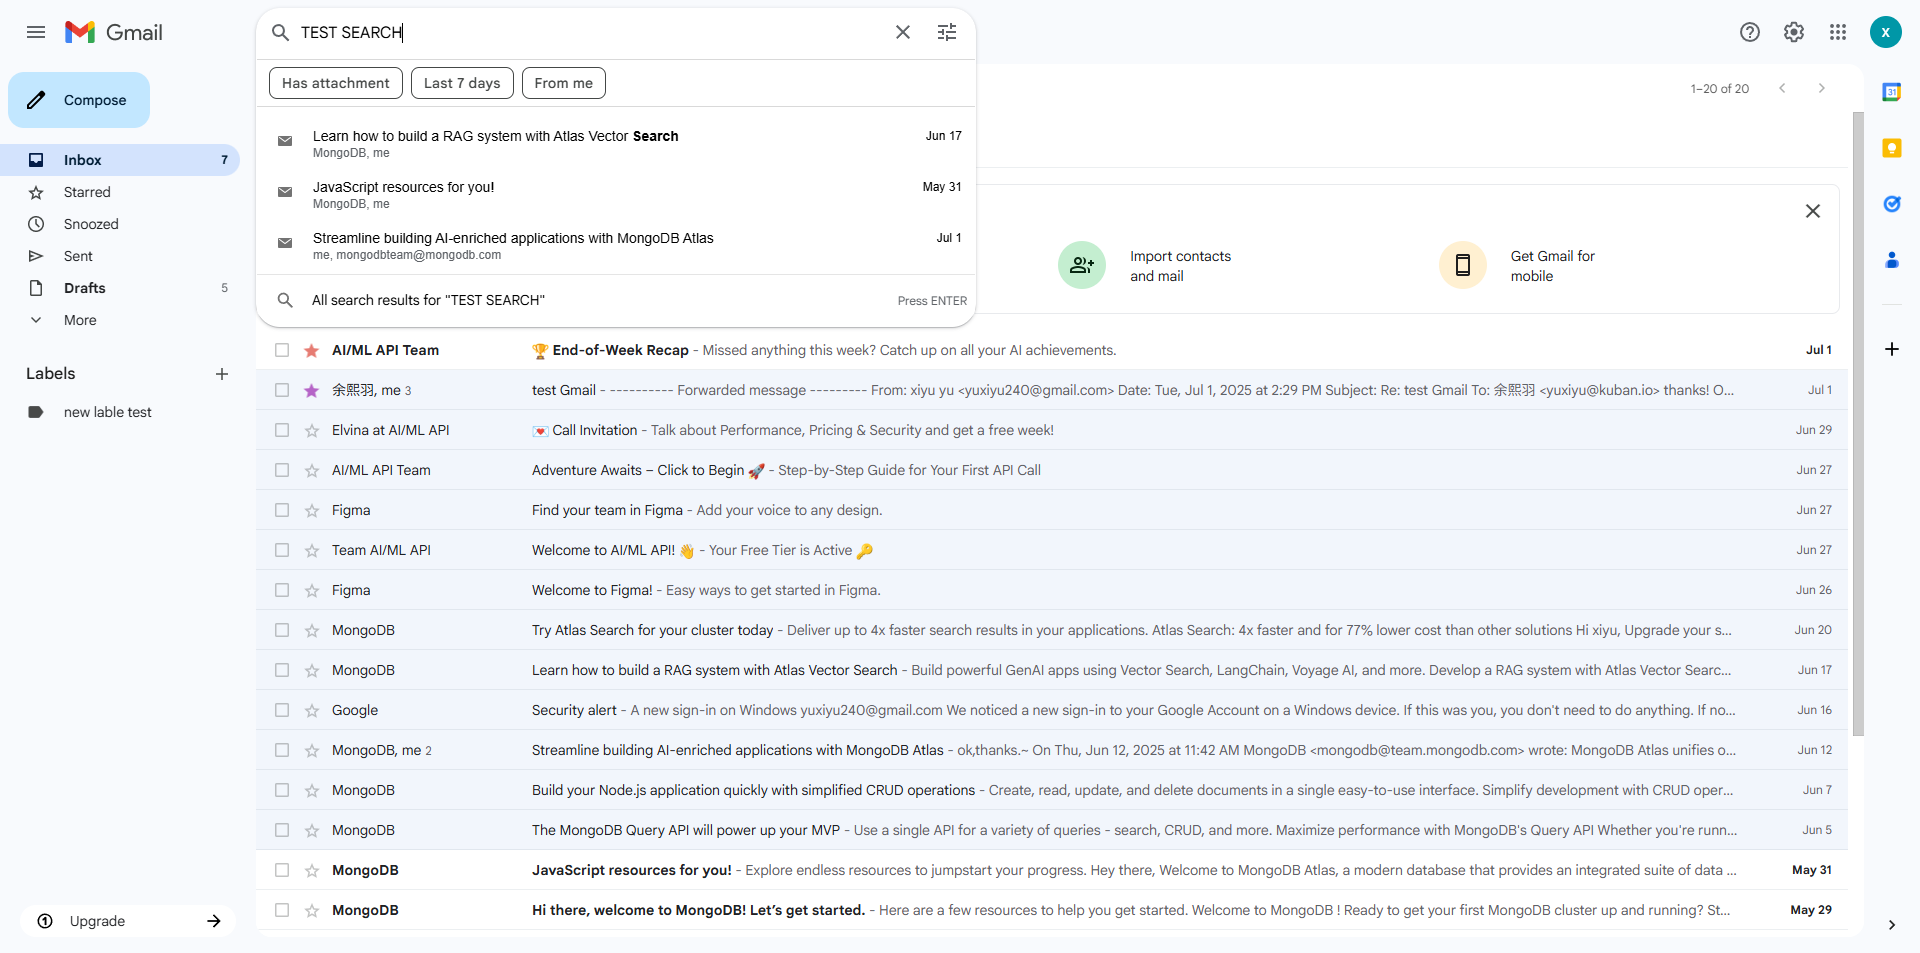Open The MongoDB Query API email

point(1052,830)
